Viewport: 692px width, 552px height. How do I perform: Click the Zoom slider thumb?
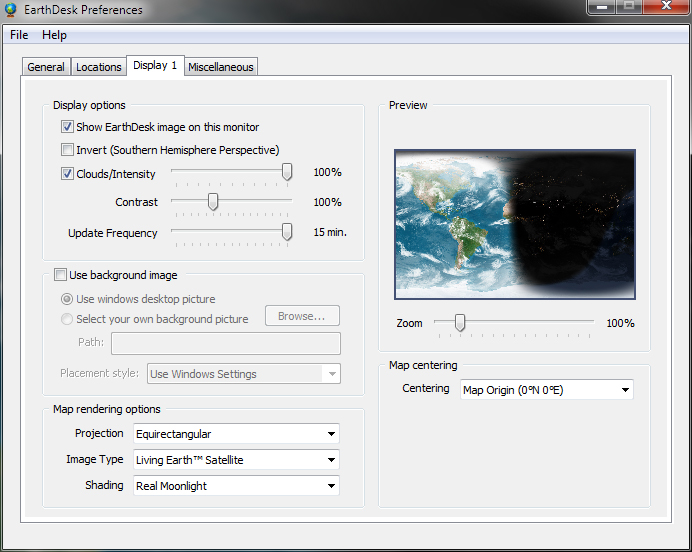tap(460, 323)
